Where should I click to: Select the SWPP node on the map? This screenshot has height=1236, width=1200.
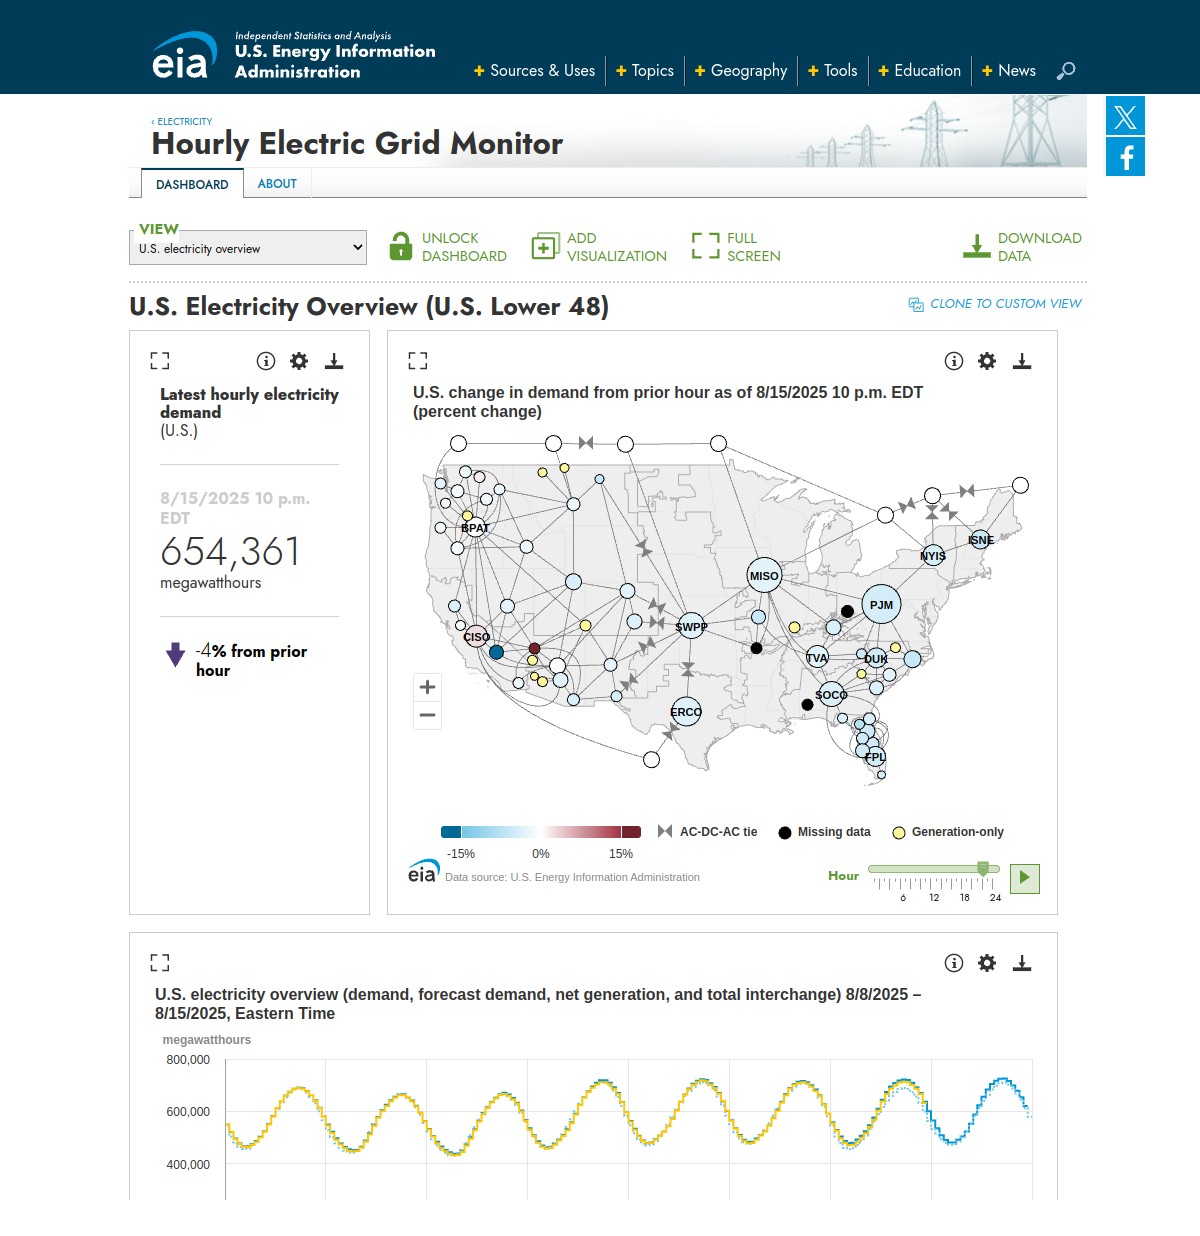691,627
